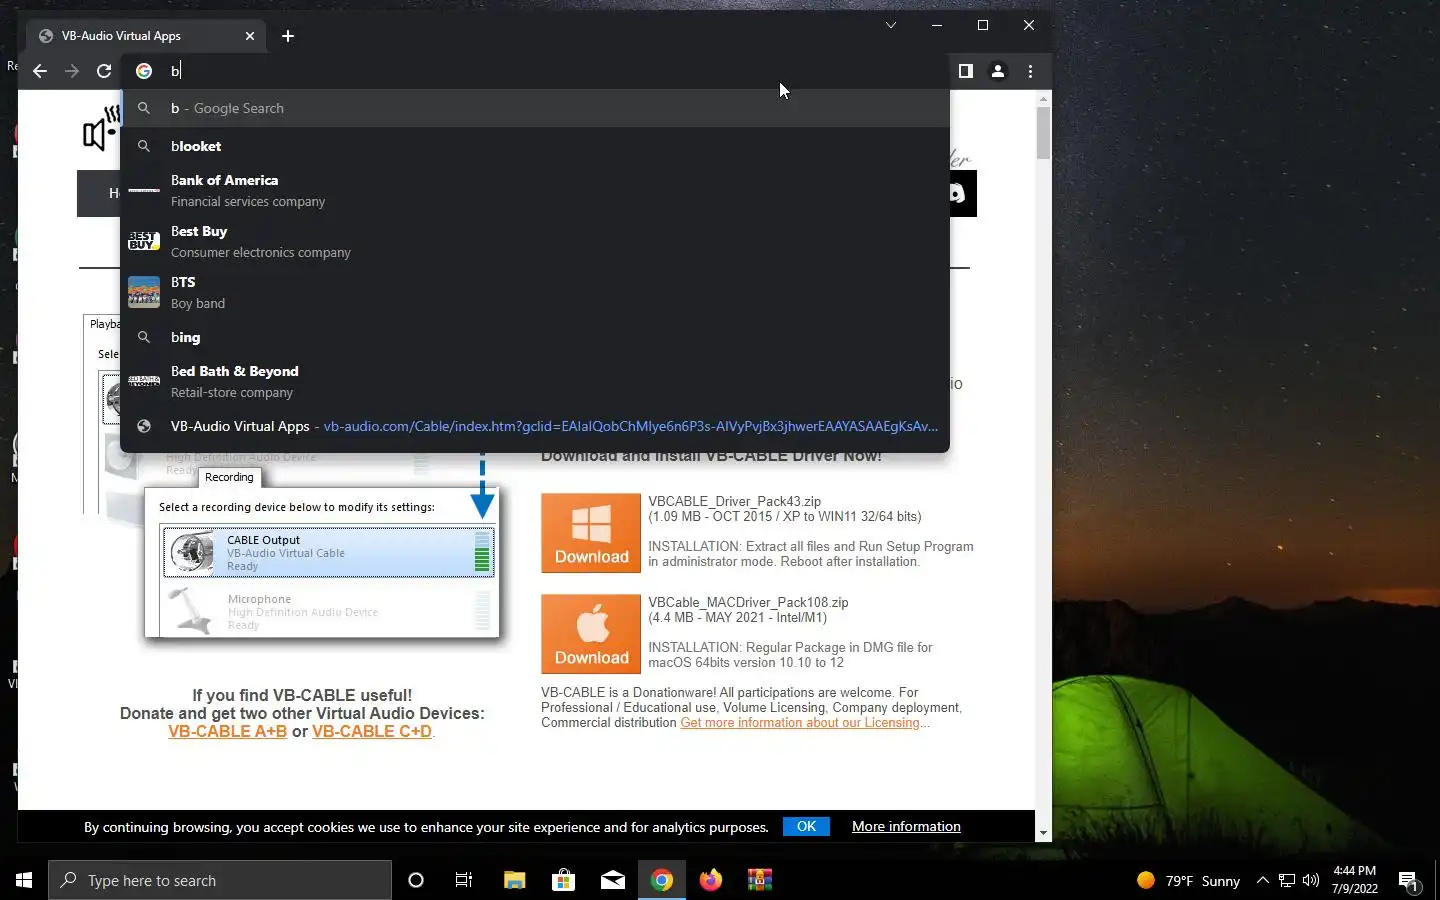The height and width of the screenshot is (900, 1440).
Task: Select the VB-Audio Virtual Apps tab
Action: [x=146, y=36]
